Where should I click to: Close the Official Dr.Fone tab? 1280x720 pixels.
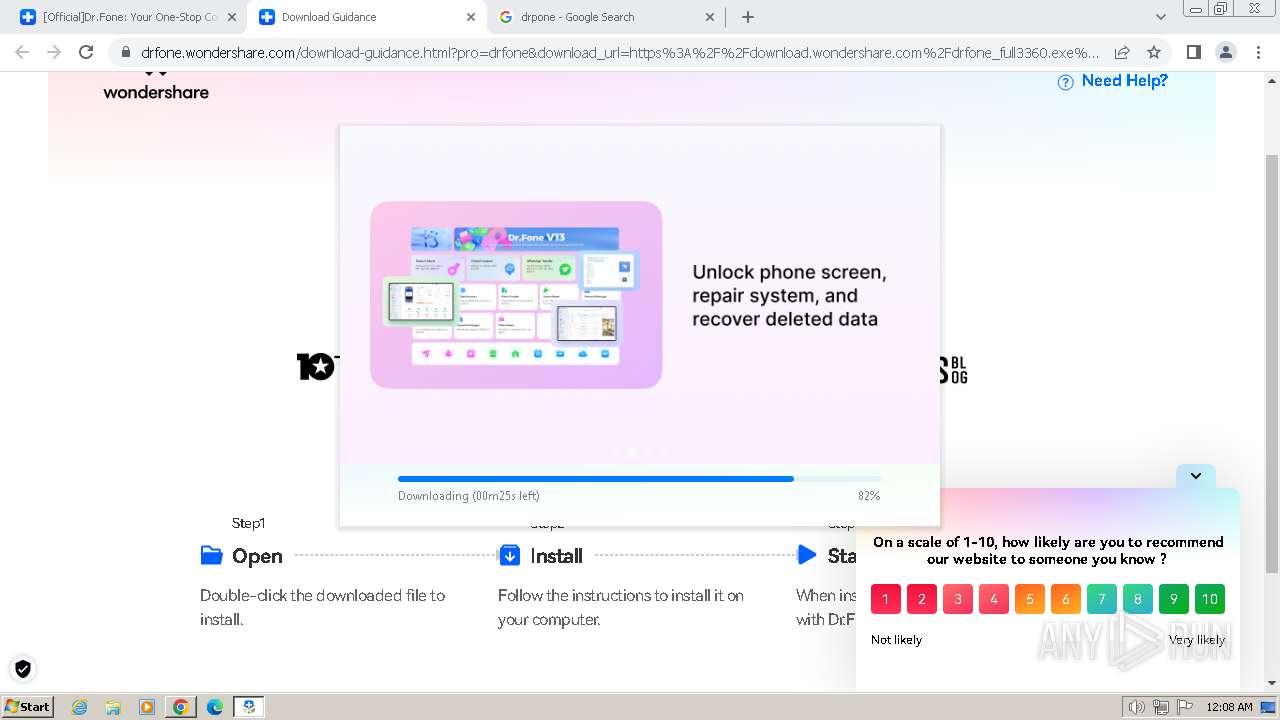tap(232, 17)
